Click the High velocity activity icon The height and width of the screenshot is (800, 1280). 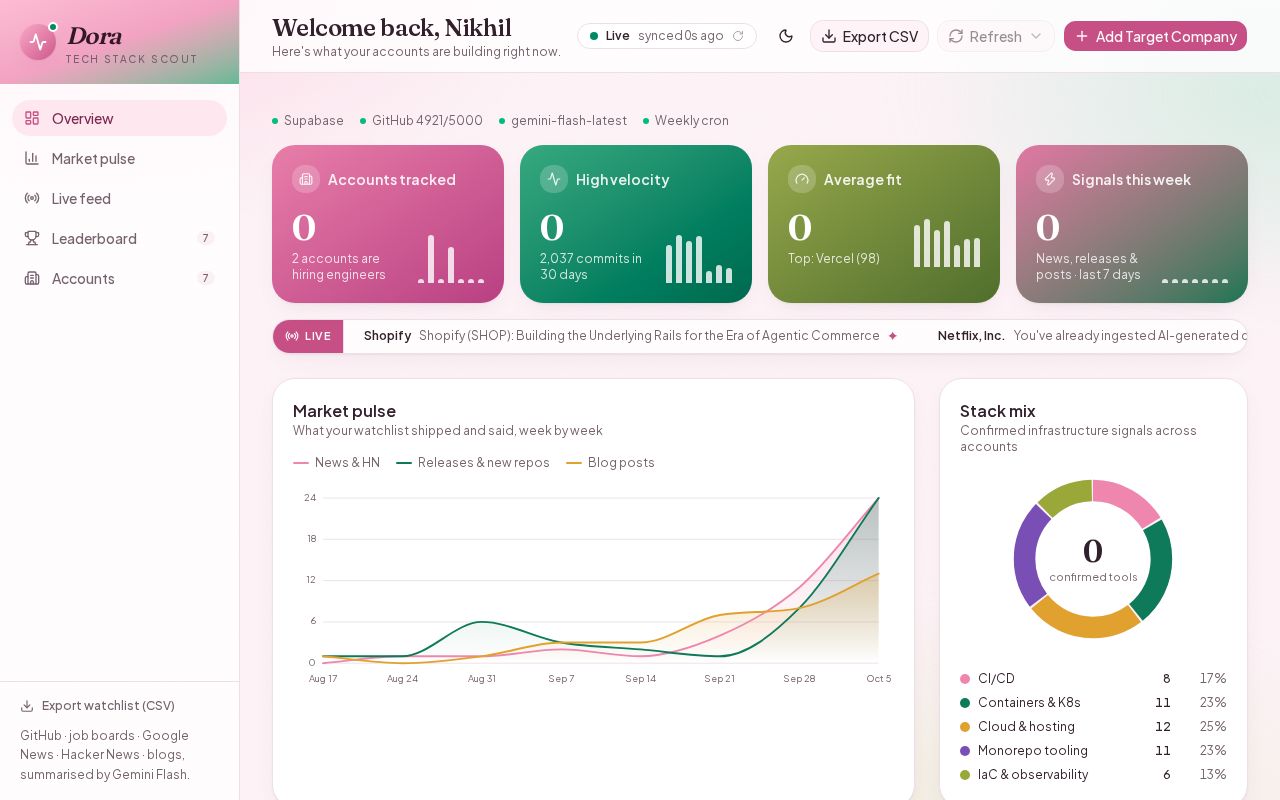point(554,179)
